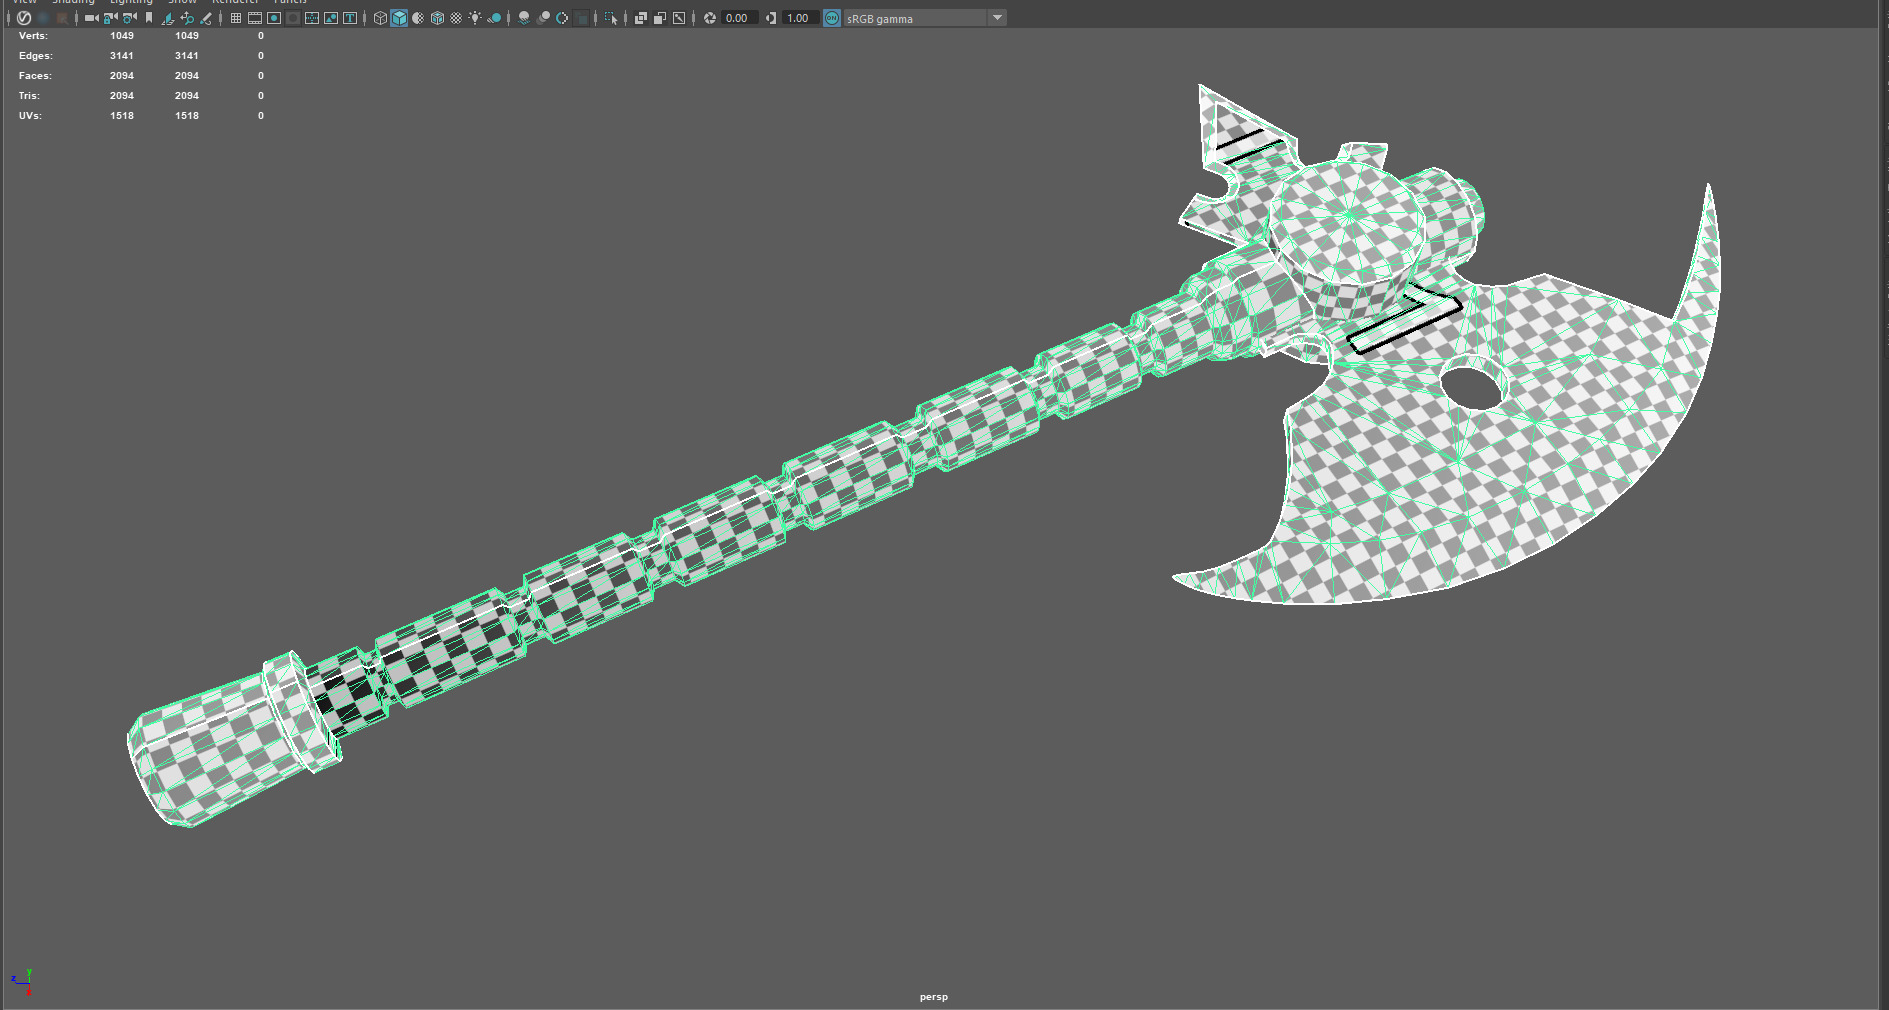
Task: Click the Faces: label in the HUD
Action: 35,75
